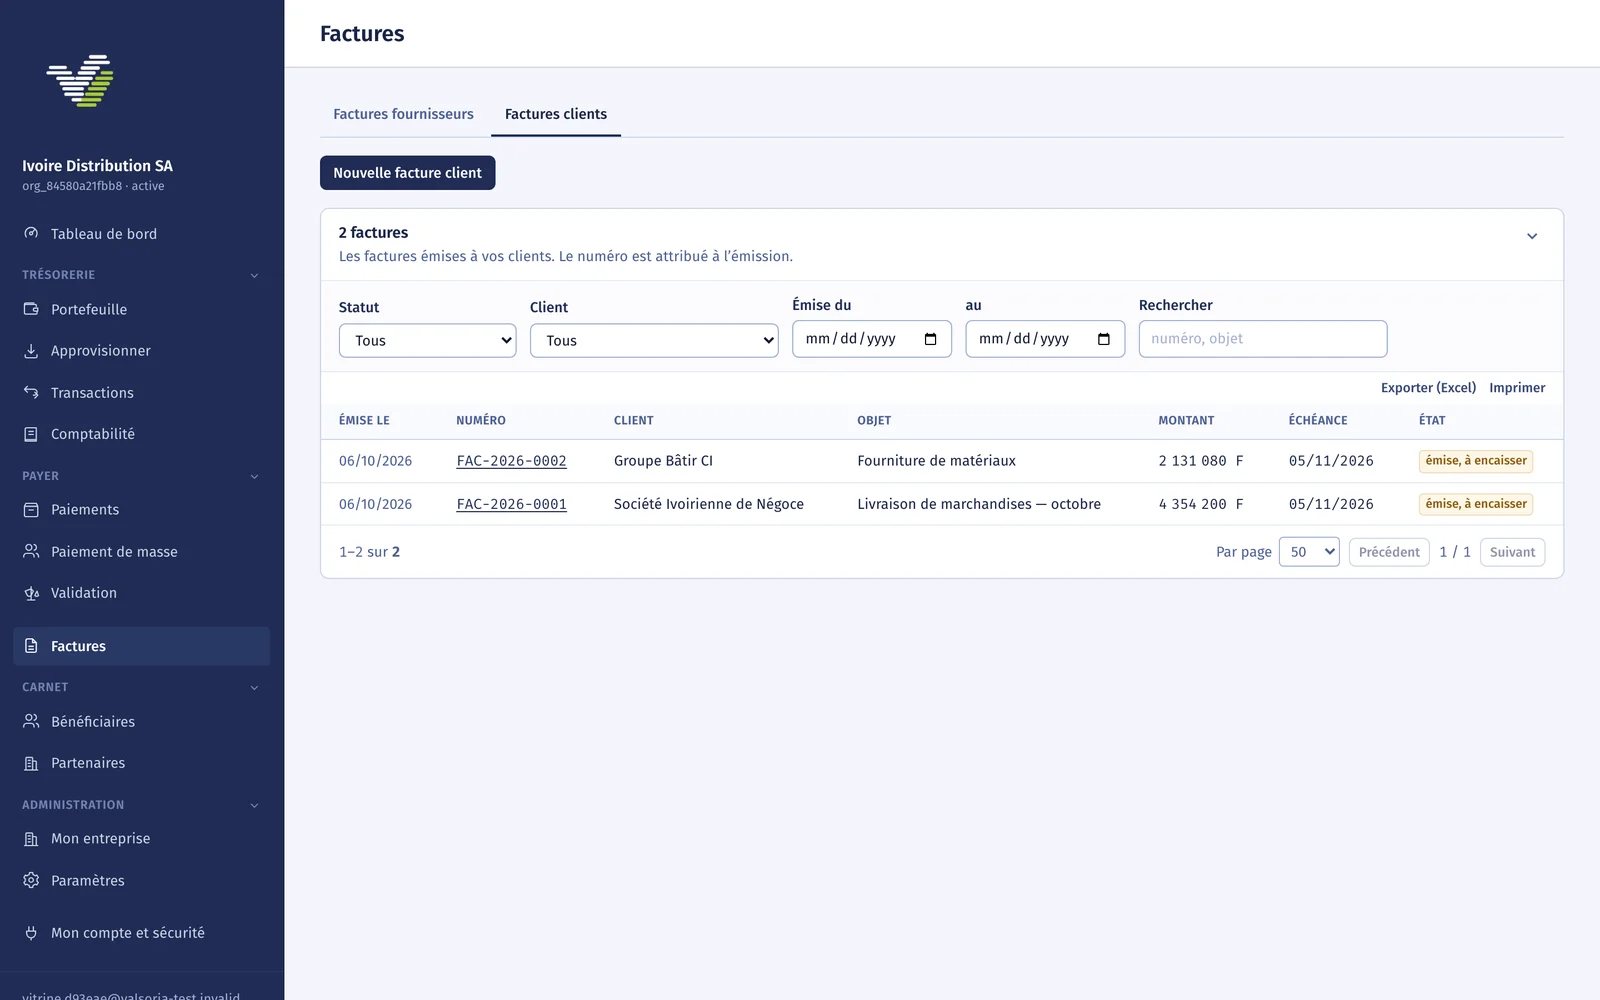Image resolution: width=1600 pixels, height=1000 pixels.
Task: Open the Client filter dropdown
Action: coord(654,340)
